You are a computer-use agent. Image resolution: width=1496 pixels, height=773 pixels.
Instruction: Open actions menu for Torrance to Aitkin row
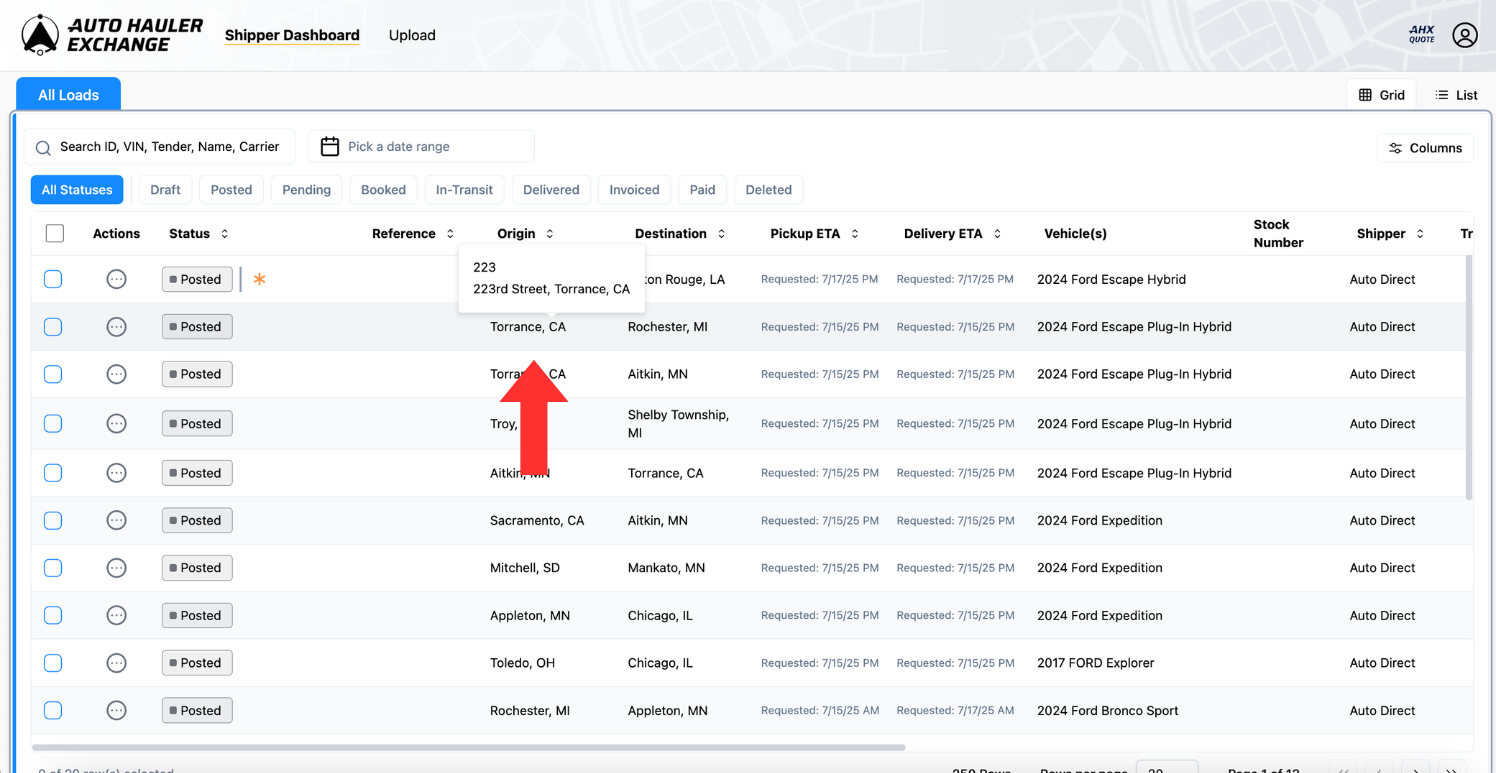pos(117,374)
